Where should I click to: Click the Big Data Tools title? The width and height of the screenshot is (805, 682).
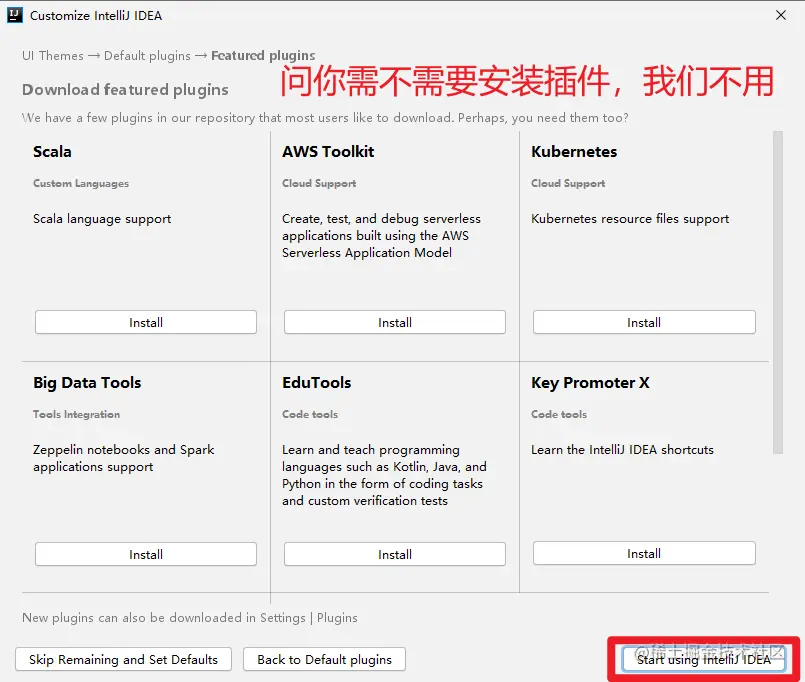point(87,383)
